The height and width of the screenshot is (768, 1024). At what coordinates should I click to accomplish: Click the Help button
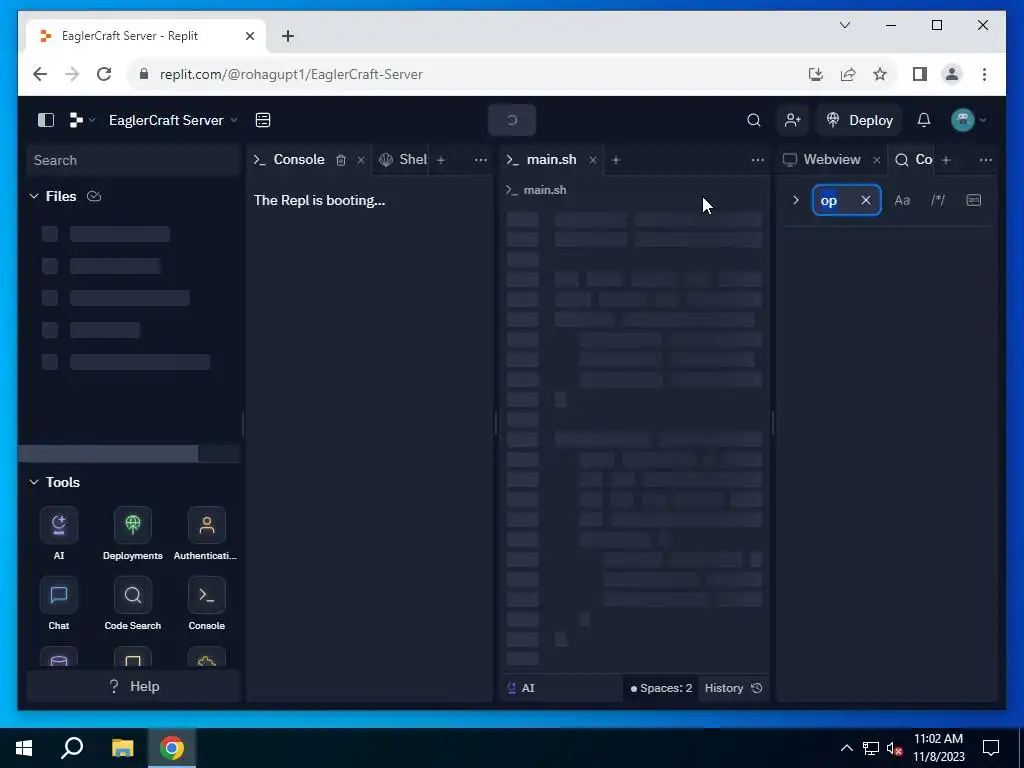tap(133, 686)
